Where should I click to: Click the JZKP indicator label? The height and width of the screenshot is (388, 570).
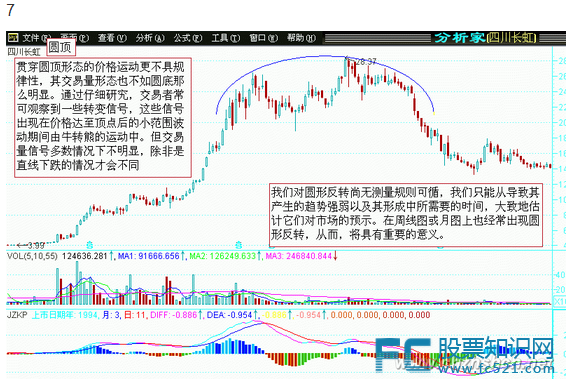[x=17, y=315]
